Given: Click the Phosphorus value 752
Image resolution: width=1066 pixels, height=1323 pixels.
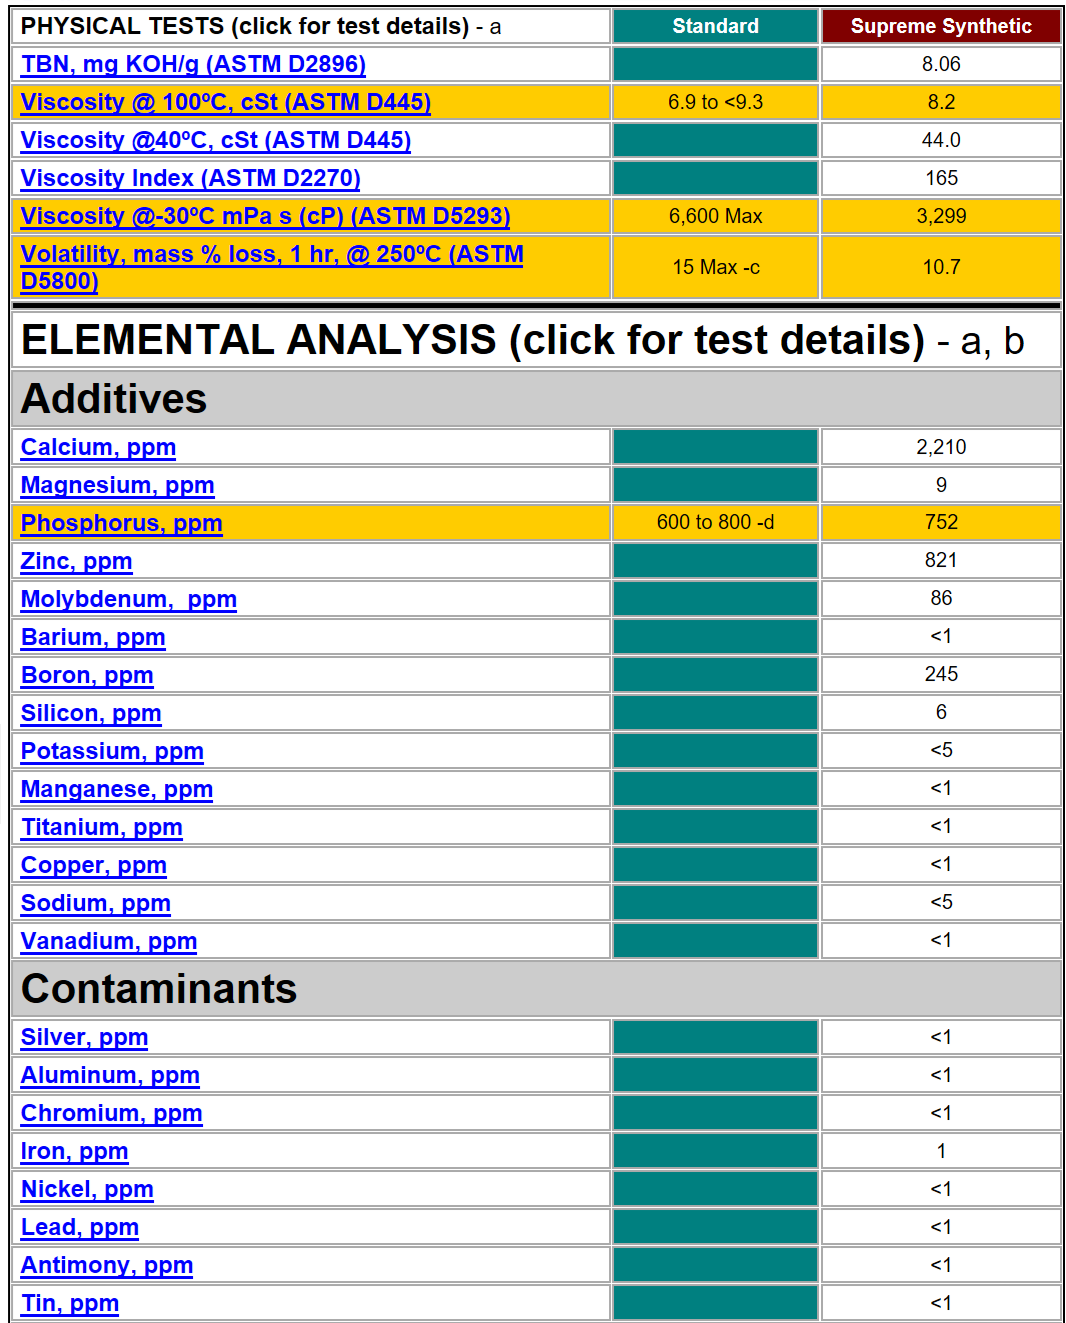Looking at the screenshot, I should point(941,523).
